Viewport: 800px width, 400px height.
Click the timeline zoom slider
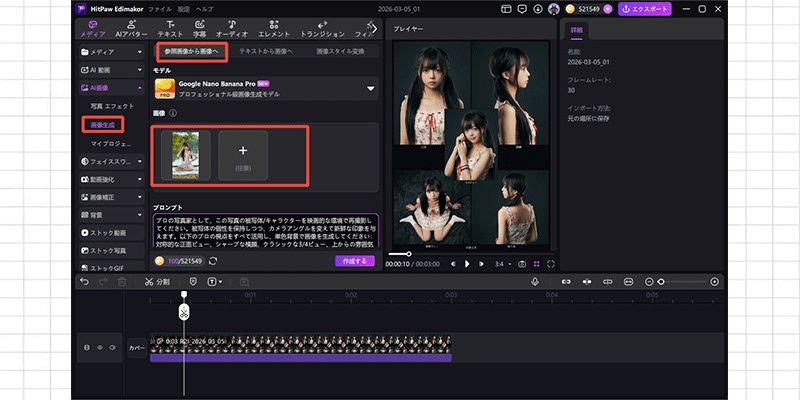[x=682, y=282]
